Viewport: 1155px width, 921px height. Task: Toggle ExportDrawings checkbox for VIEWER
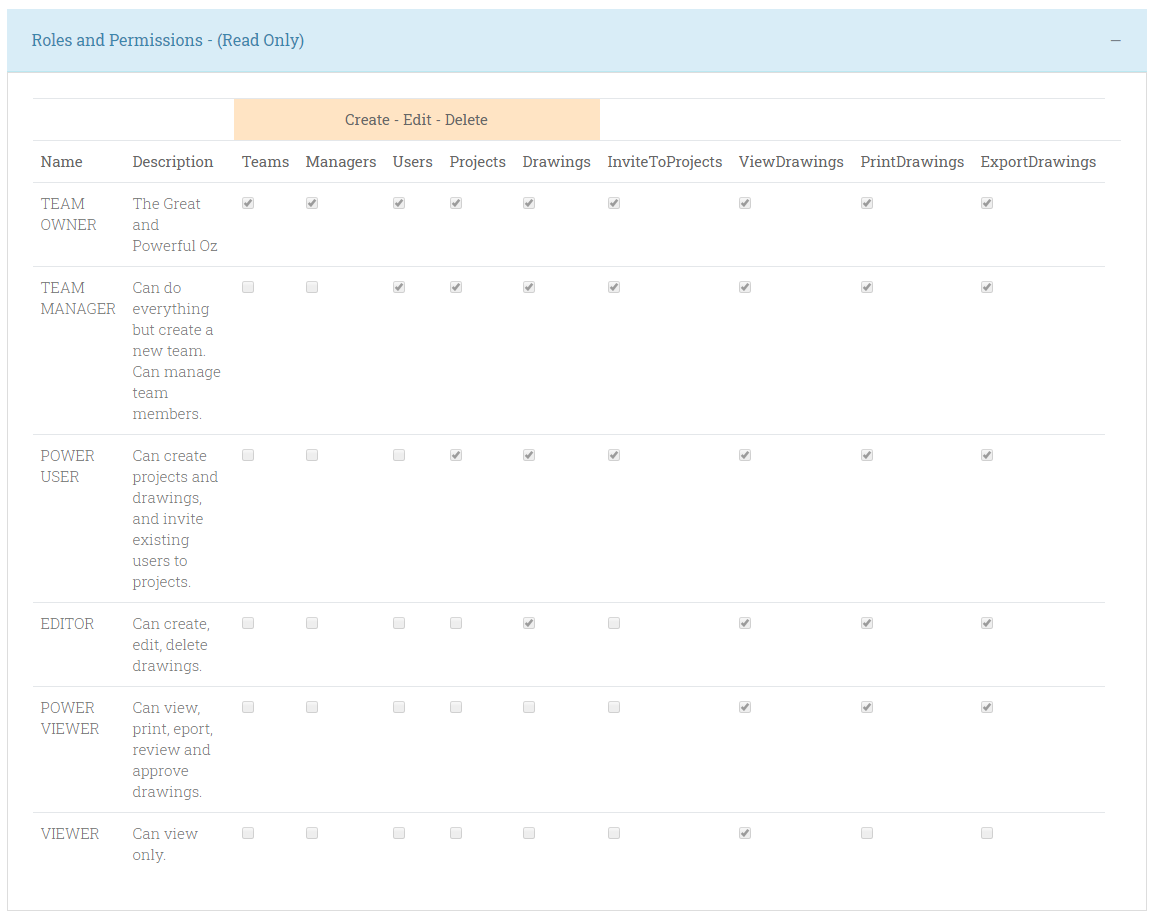click(x=987, y=833)
